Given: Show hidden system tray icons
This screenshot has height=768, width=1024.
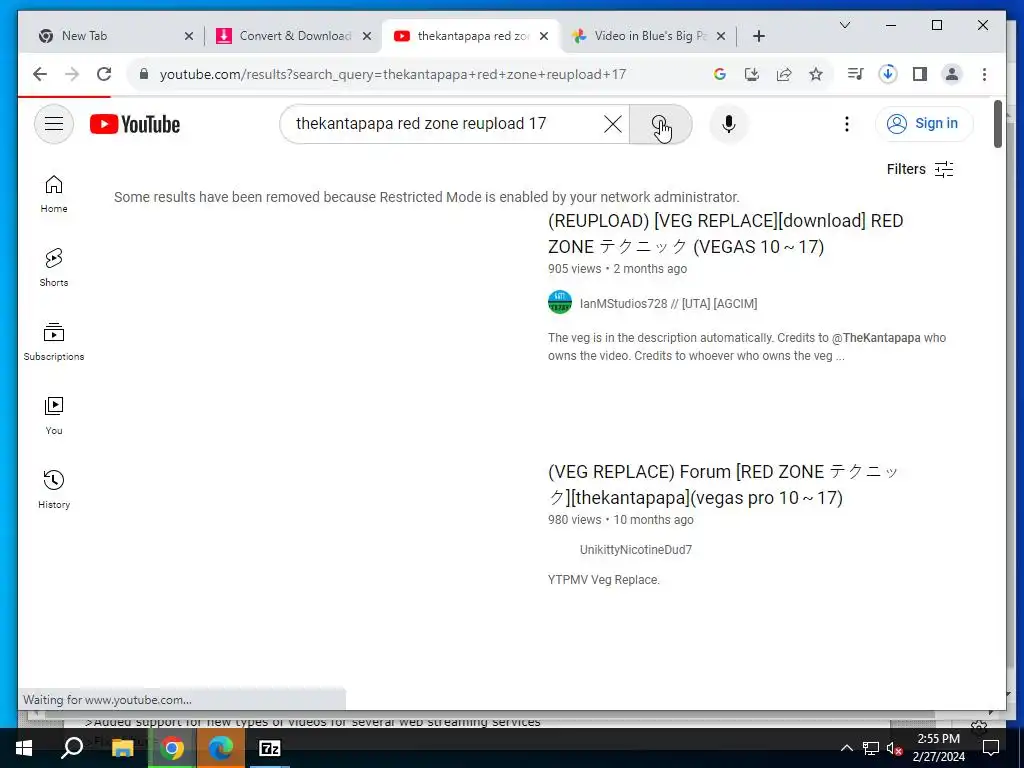Looking at the screenshot, I should click(x=846, y=748).
